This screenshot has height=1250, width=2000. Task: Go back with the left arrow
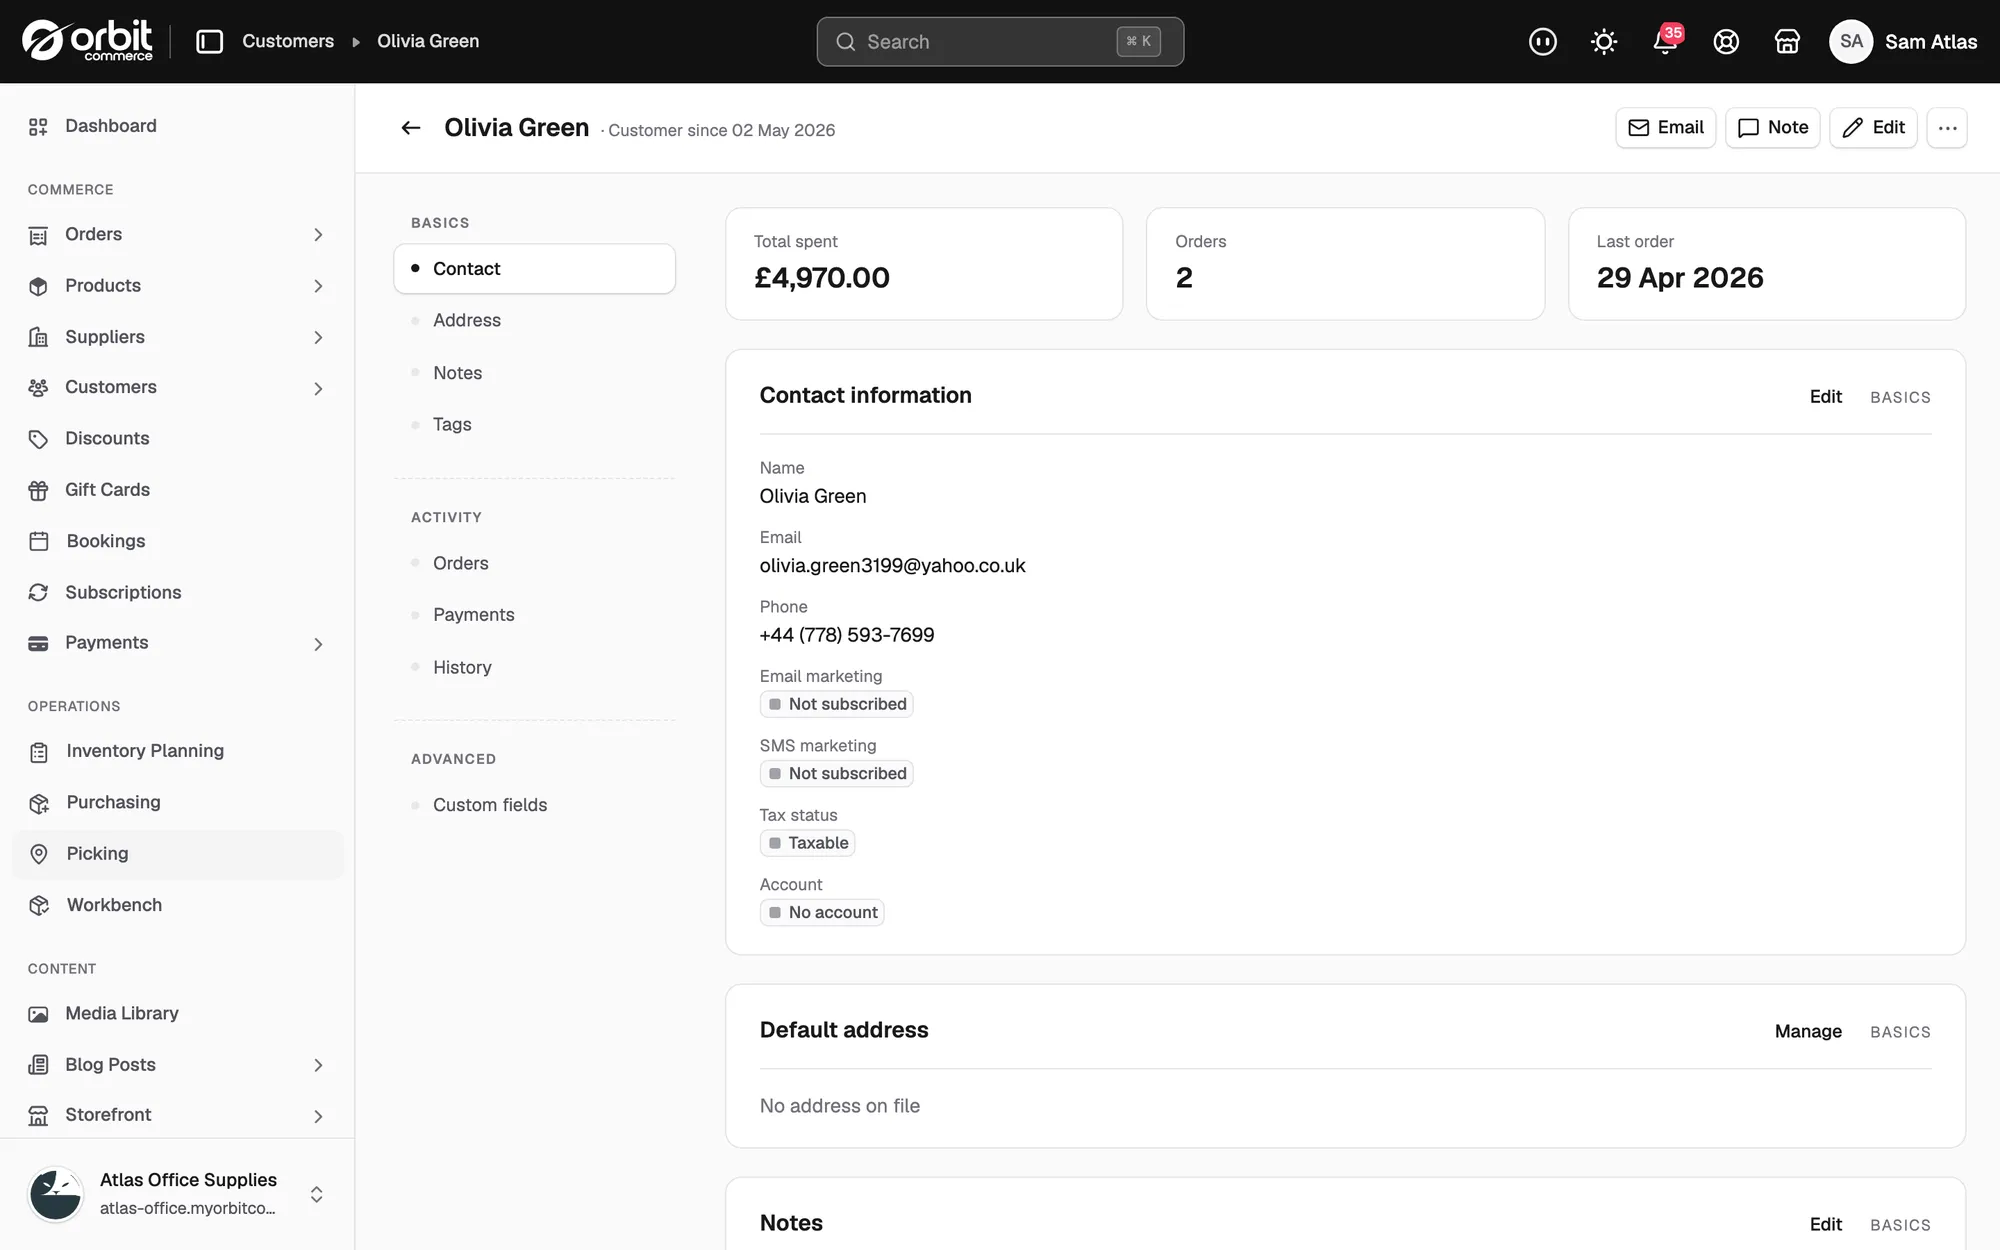pos(411,128)
